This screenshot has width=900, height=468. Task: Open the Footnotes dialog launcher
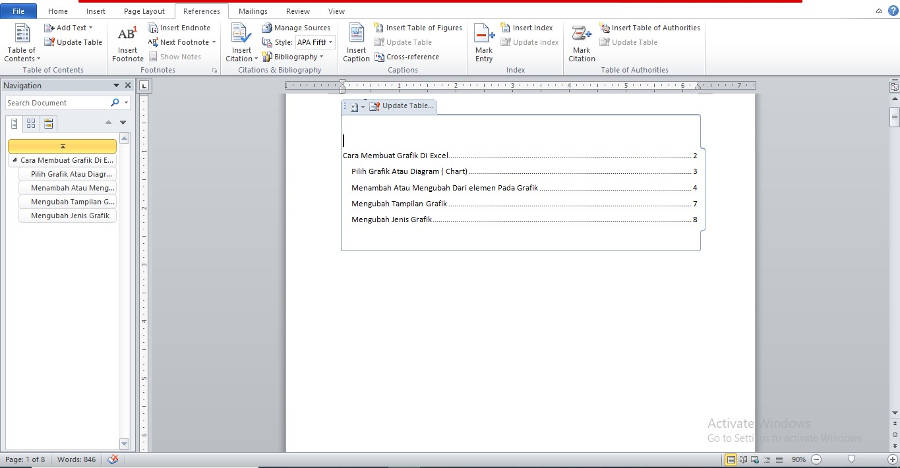[215, 70]
